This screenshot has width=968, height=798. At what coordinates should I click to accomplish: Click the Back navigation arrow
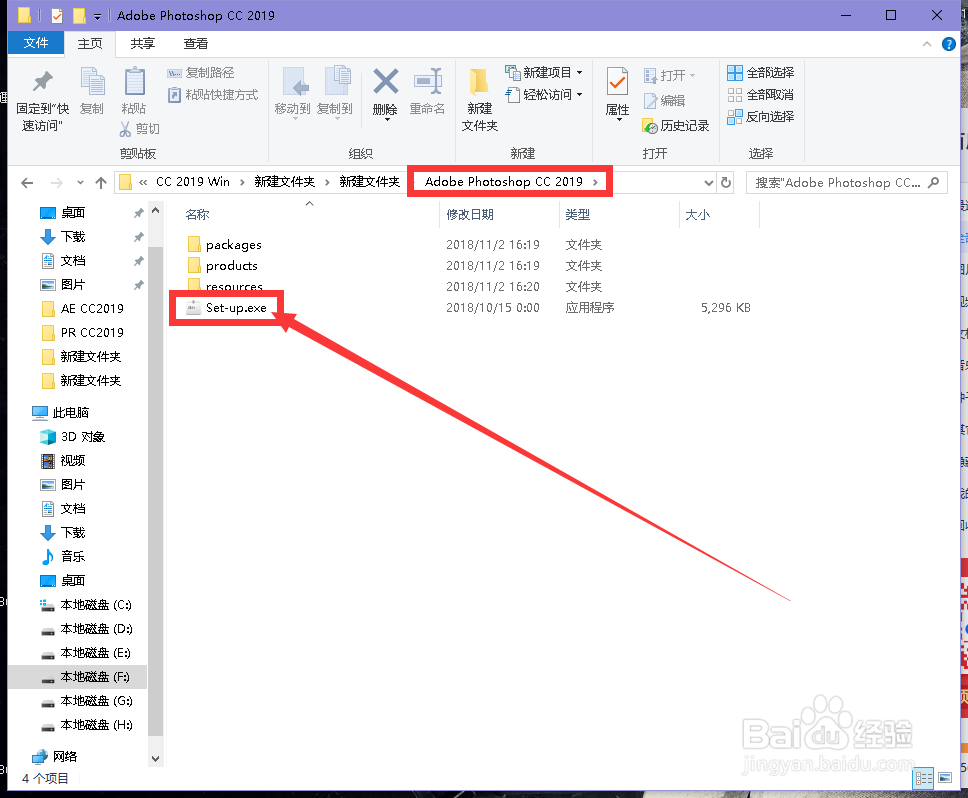tap(27, 183)
